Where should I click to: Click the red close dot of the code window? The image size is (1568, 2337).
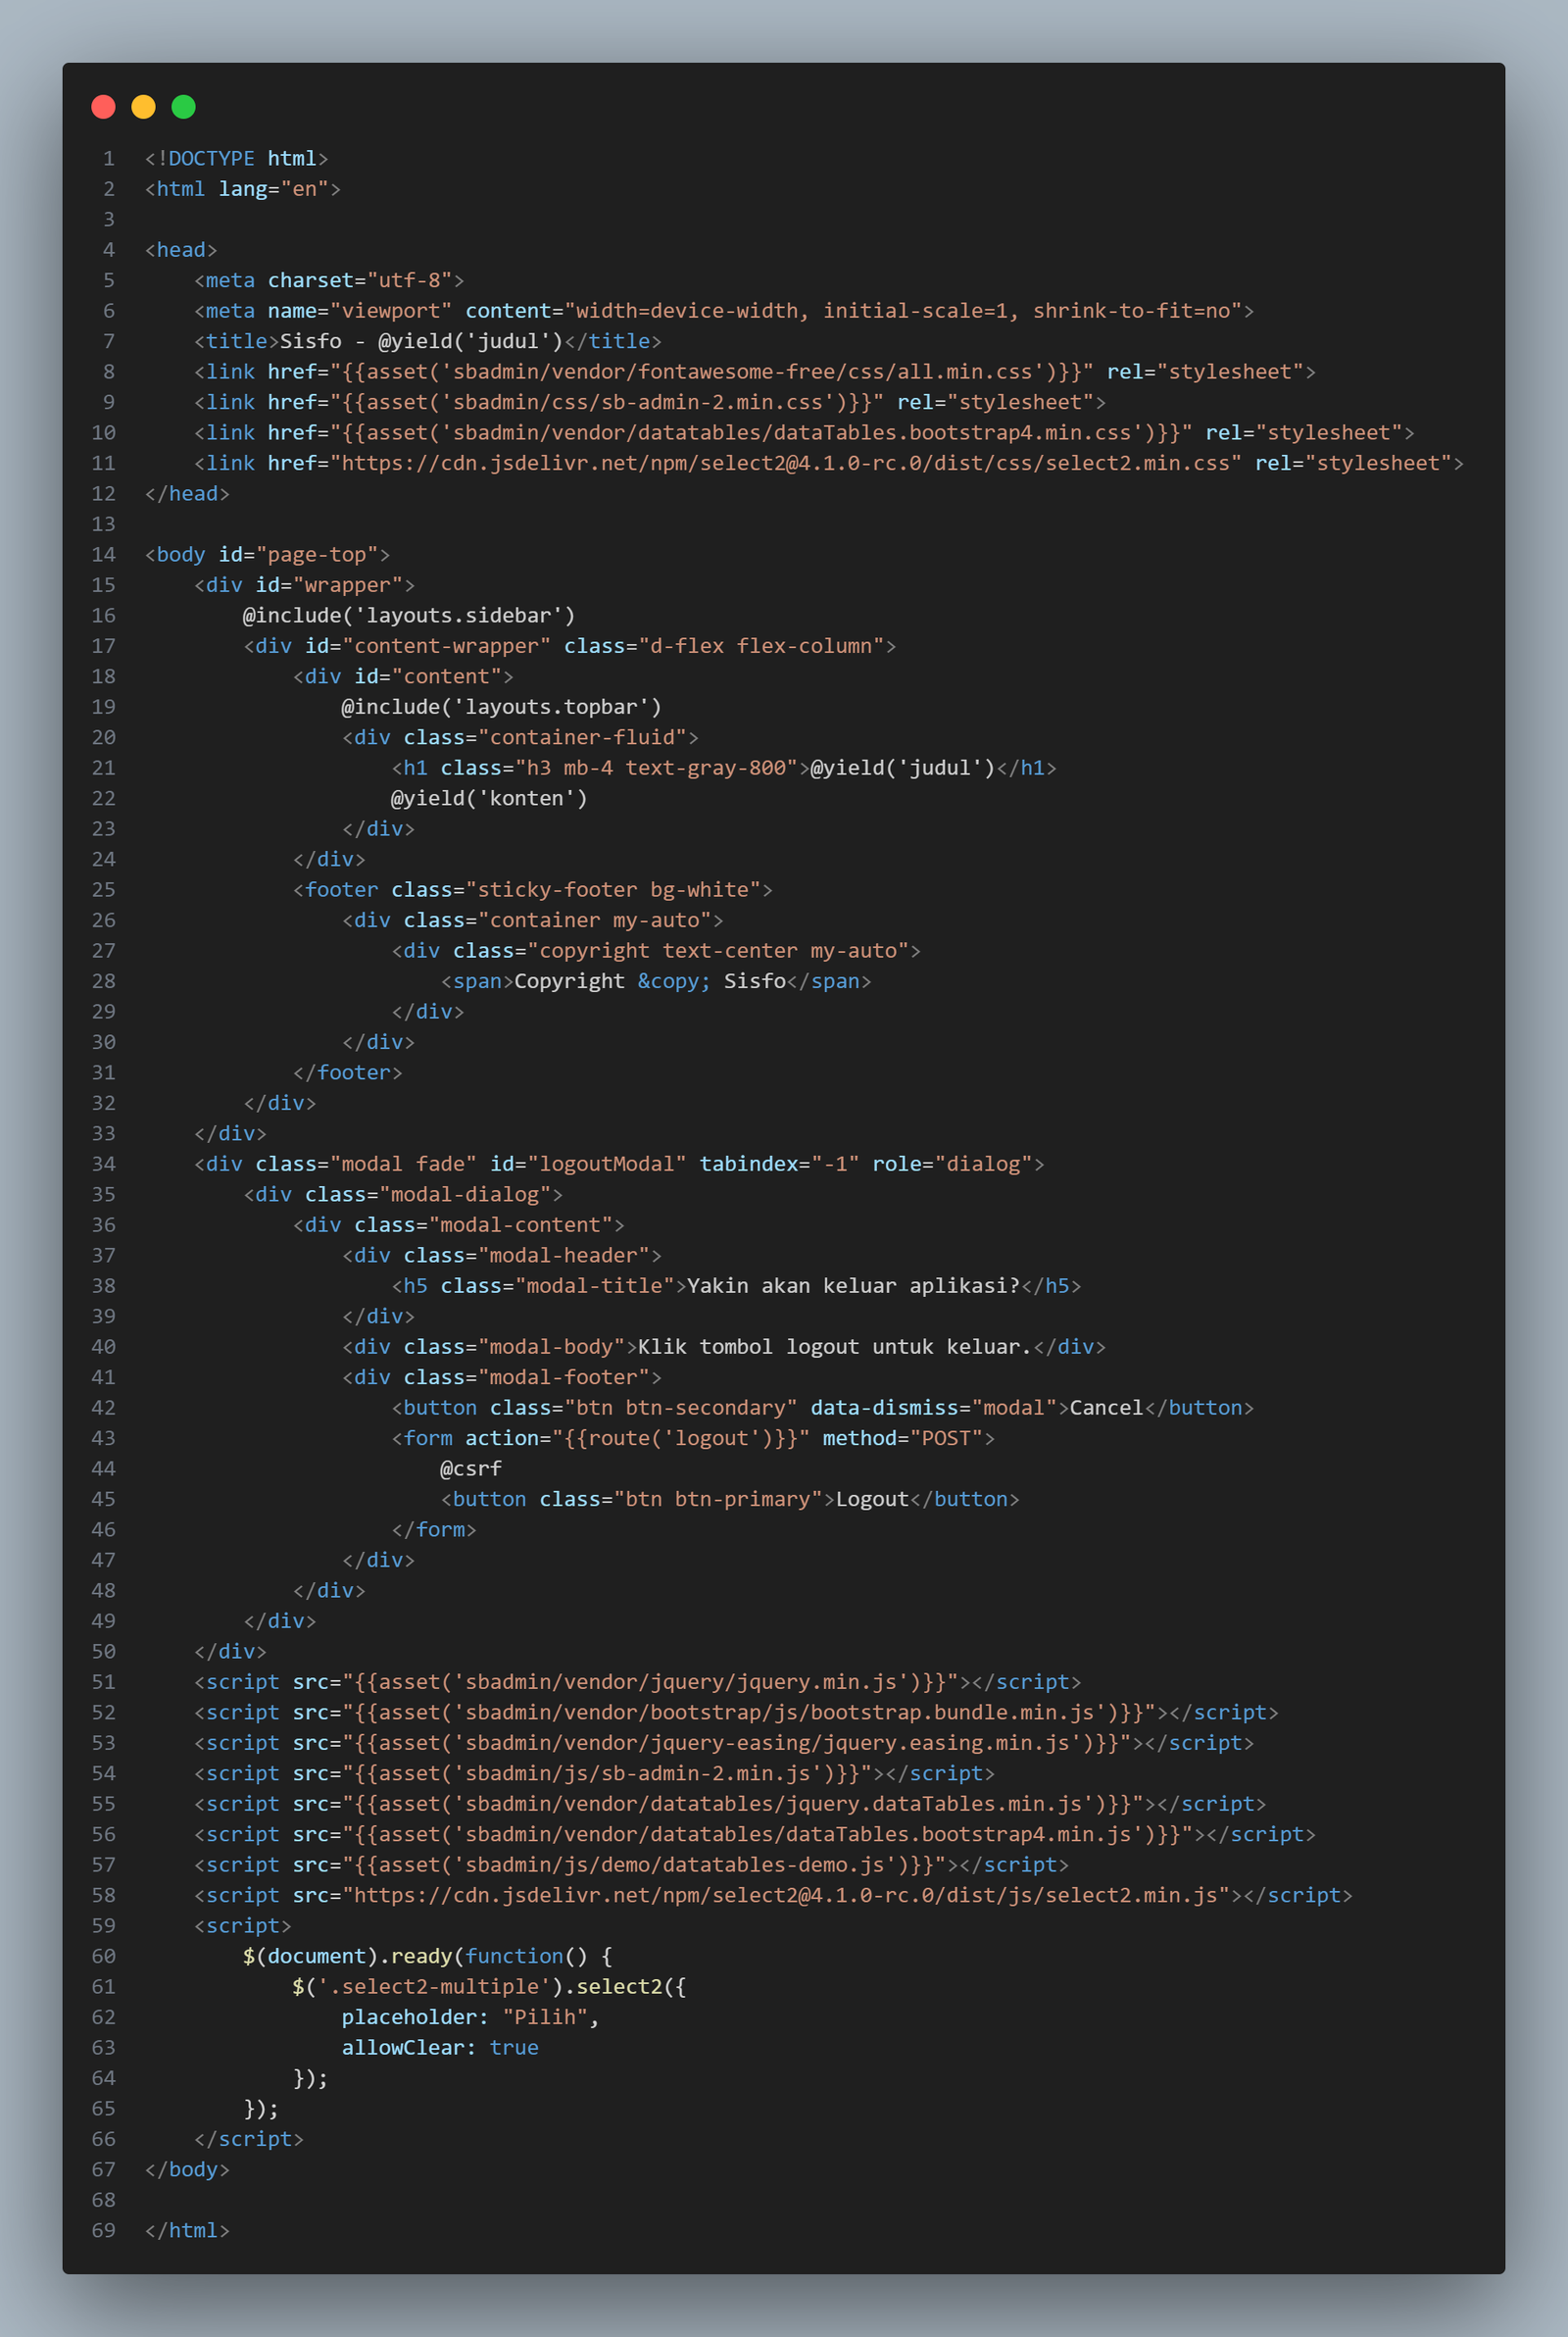(103, 107)
